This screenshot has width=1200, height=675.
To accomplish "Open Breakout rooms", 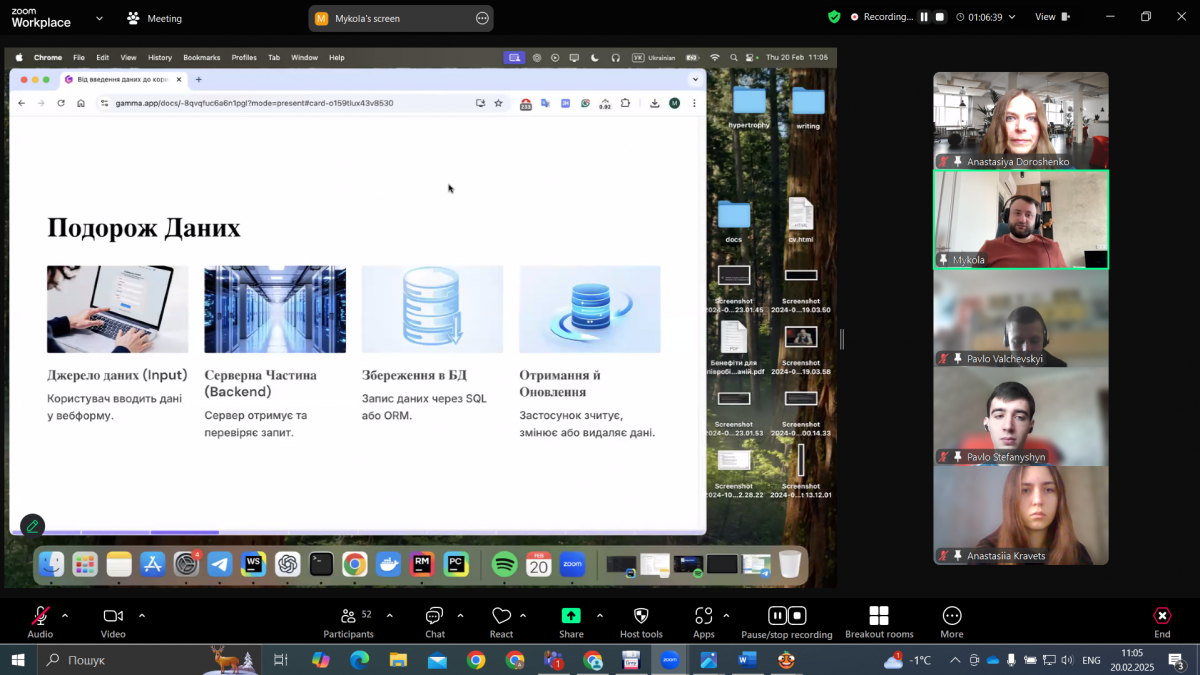I will pyautogui.click(x=879, y=616).
